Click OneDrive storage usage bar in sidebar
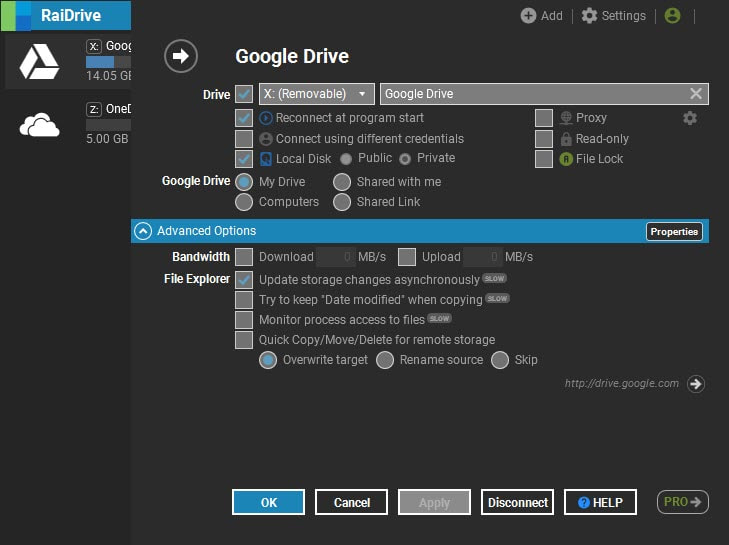 (x=108, y=125)
